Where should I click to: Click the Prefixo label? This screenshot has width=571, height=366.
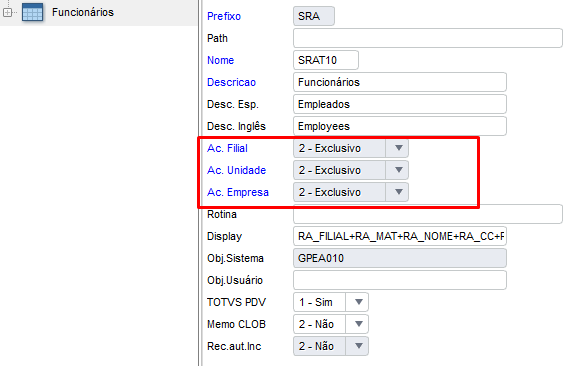[224, 16]
